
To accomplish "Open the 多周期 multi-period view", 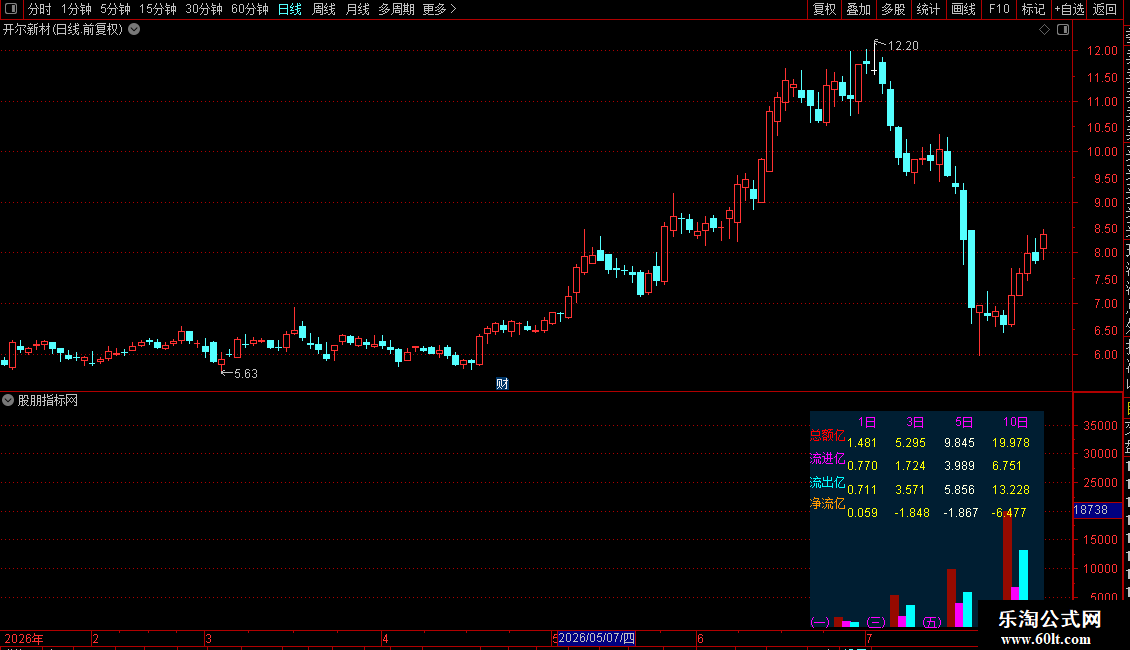I will [x=396, y=9].
